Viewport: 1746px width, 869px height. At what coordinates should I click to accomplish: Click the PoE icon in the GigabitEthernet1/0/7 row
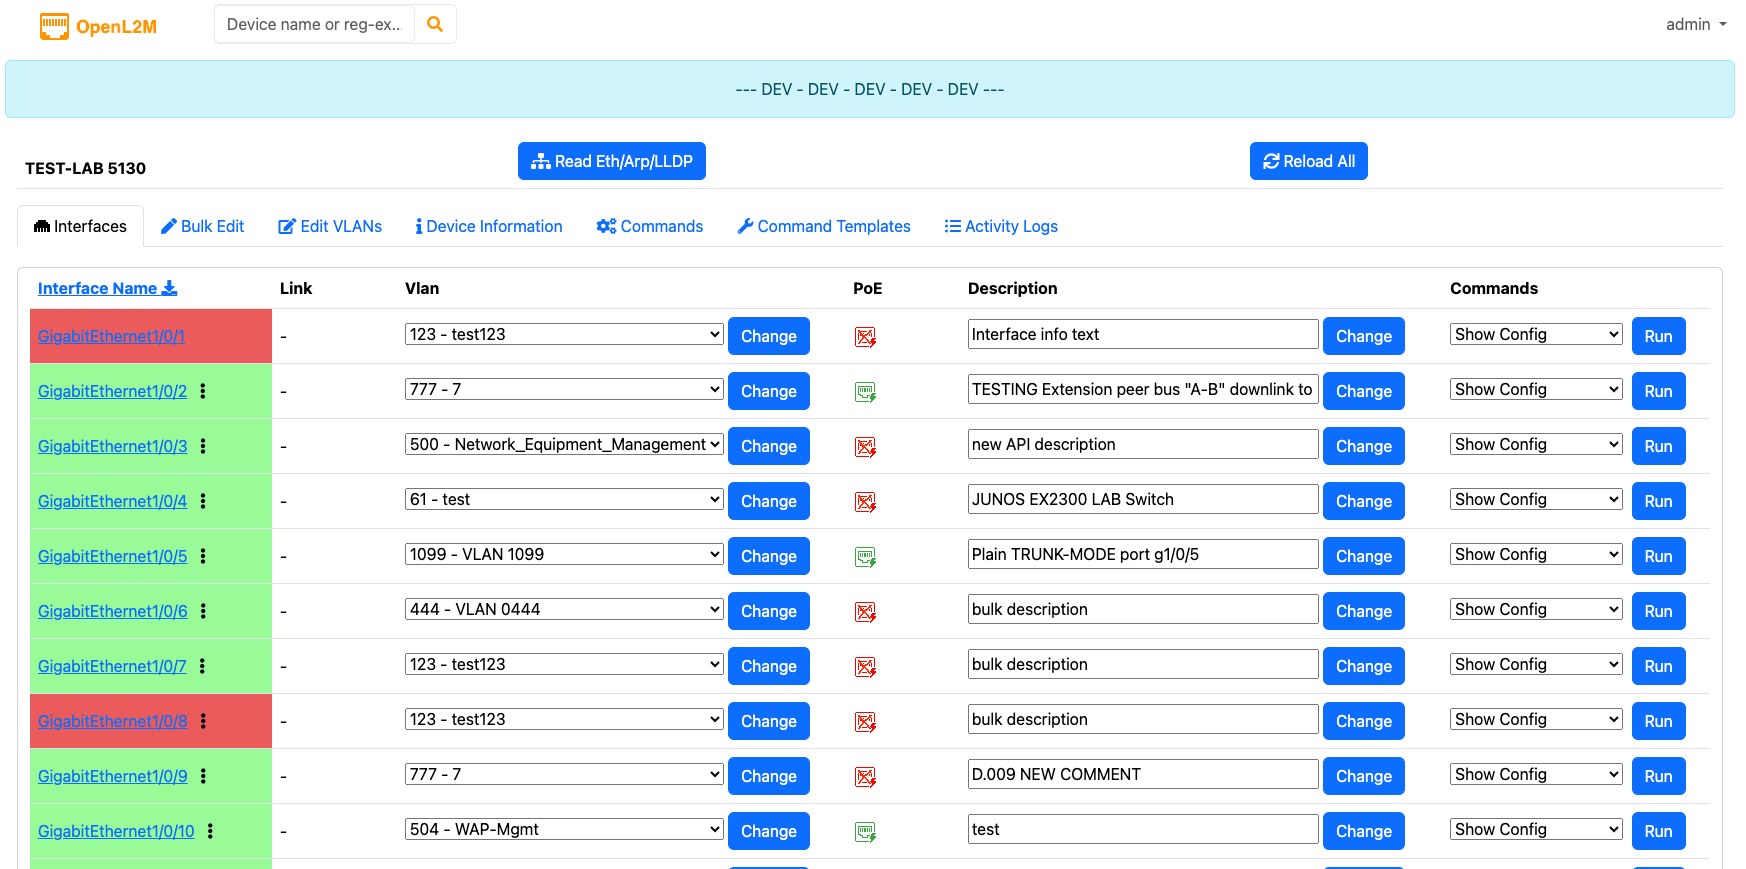click(866, 667)
